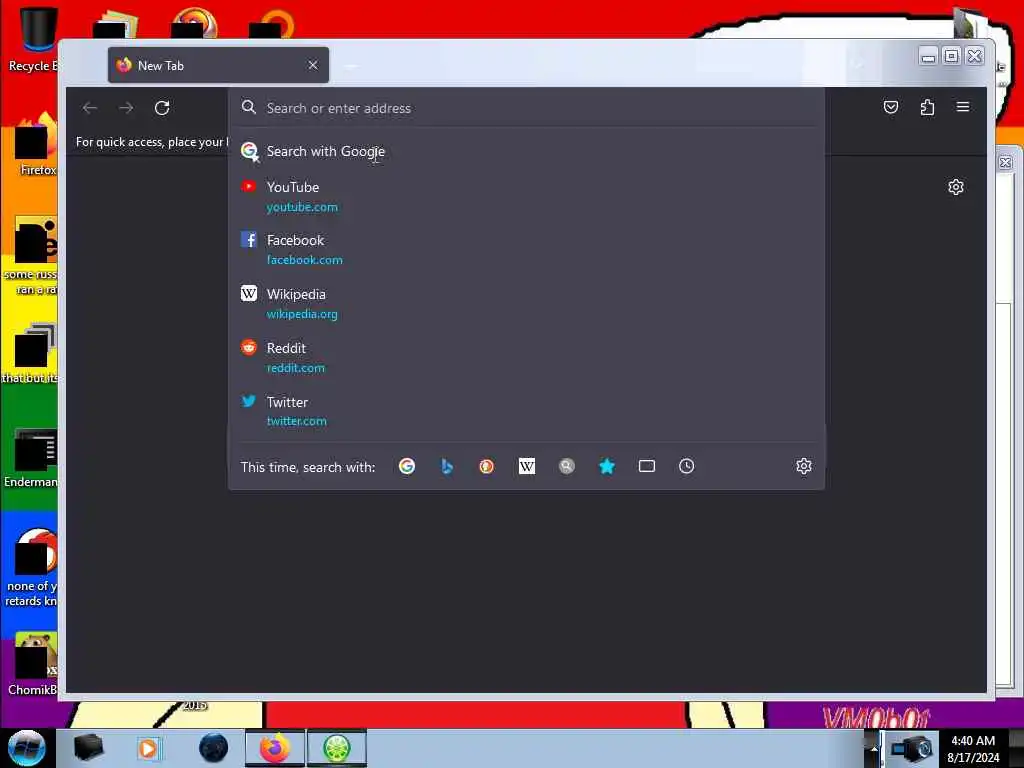Reload the page with the refresh icon
Viewport: 1024px width, 768px height.
coord(162,108)
